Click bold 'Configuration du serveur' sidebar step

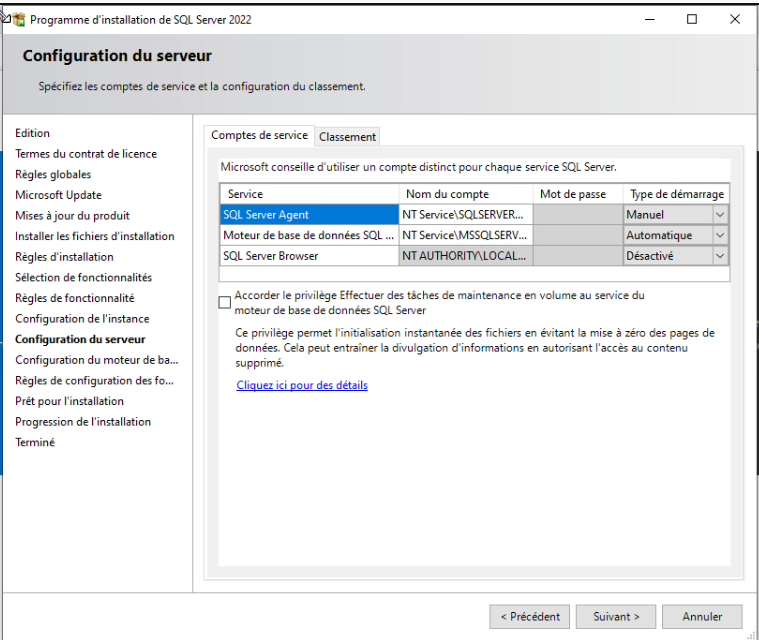(x=80, y=339)
